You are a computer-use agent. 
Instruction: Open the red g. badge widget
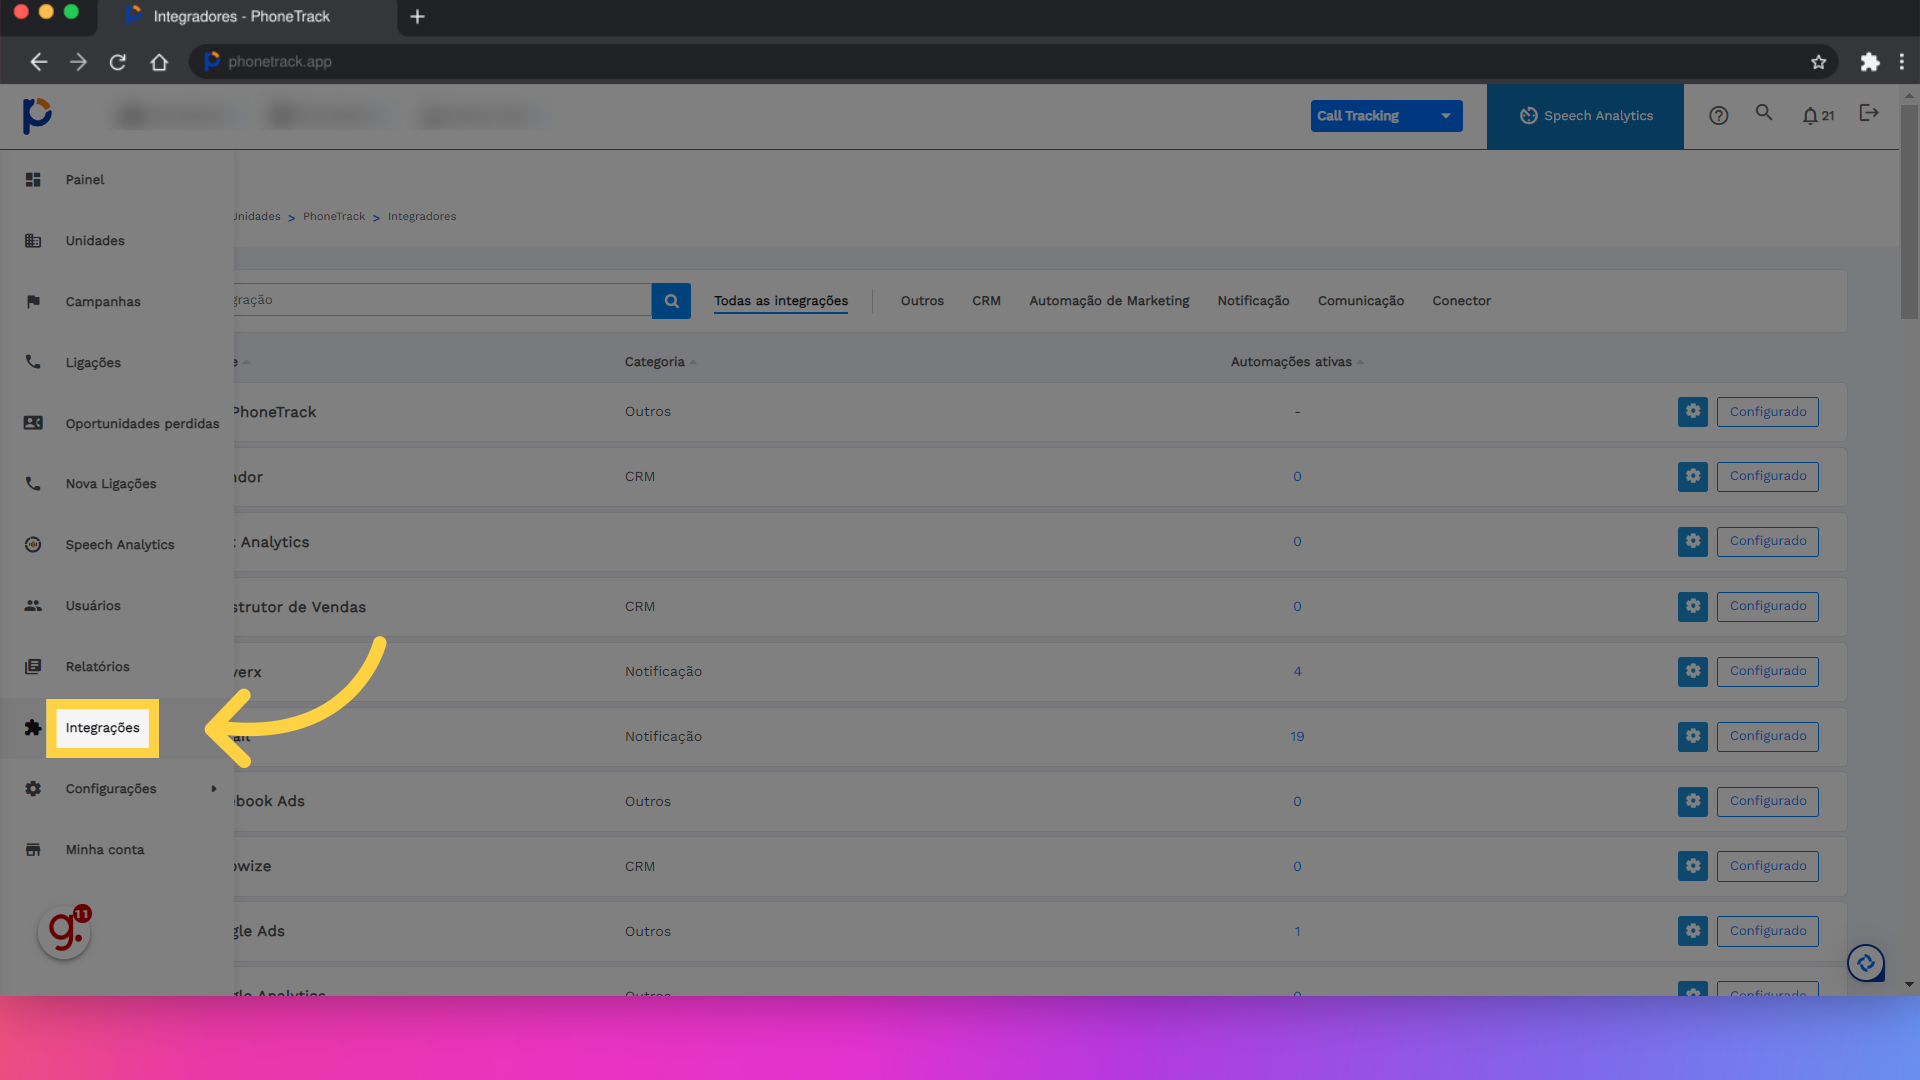tap(65, 932)
